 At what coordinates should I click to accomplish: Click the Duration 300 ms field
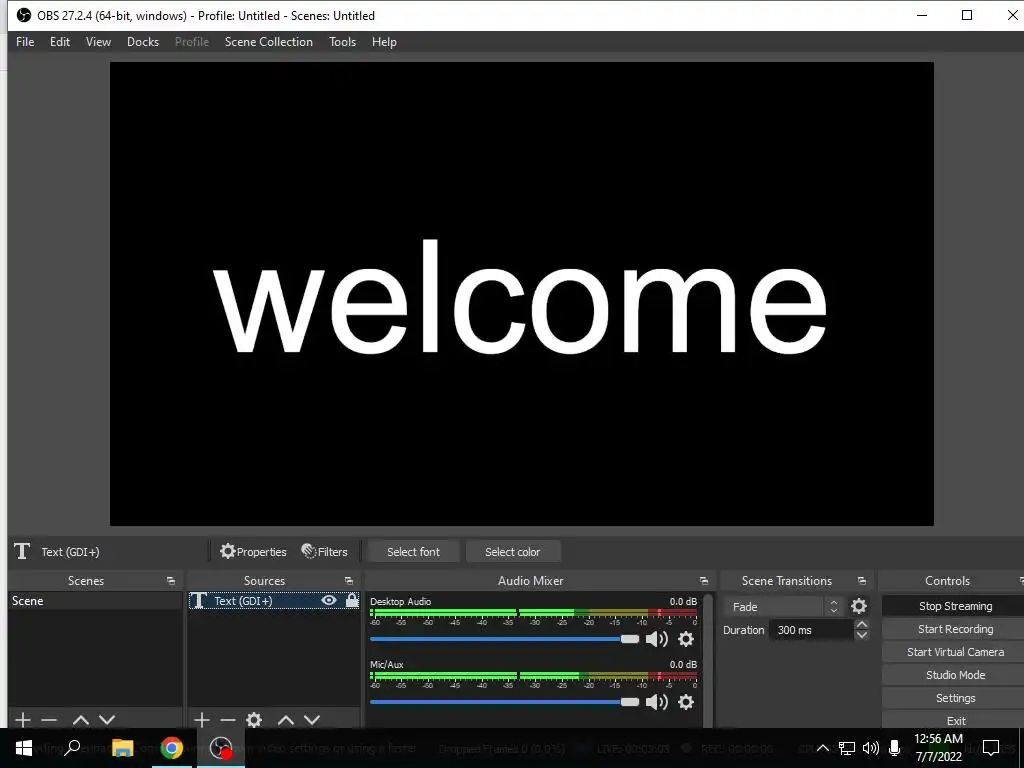point(811,630)
